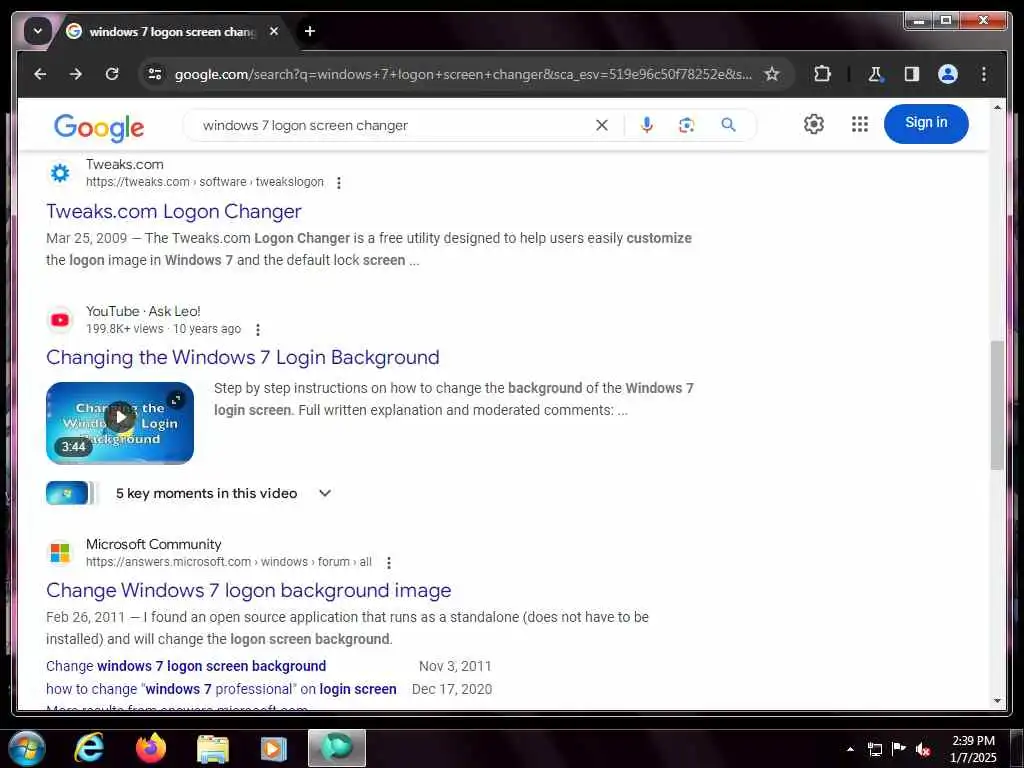Bookmark this page with the star
1024x768 pixels.
coord(772,74)
